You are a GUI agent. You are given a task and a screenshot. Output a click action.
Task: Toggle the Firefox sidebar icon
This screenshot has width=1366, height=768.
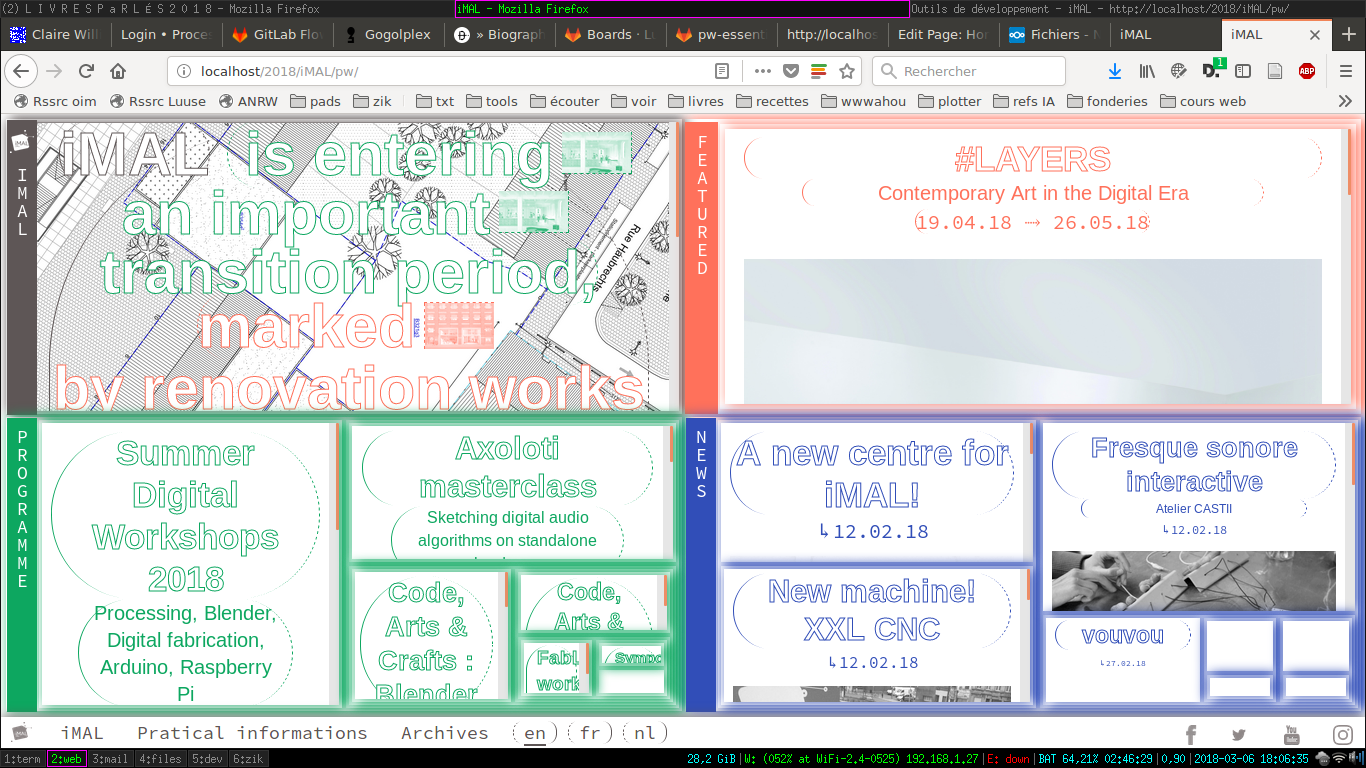tap(1243, 71)
